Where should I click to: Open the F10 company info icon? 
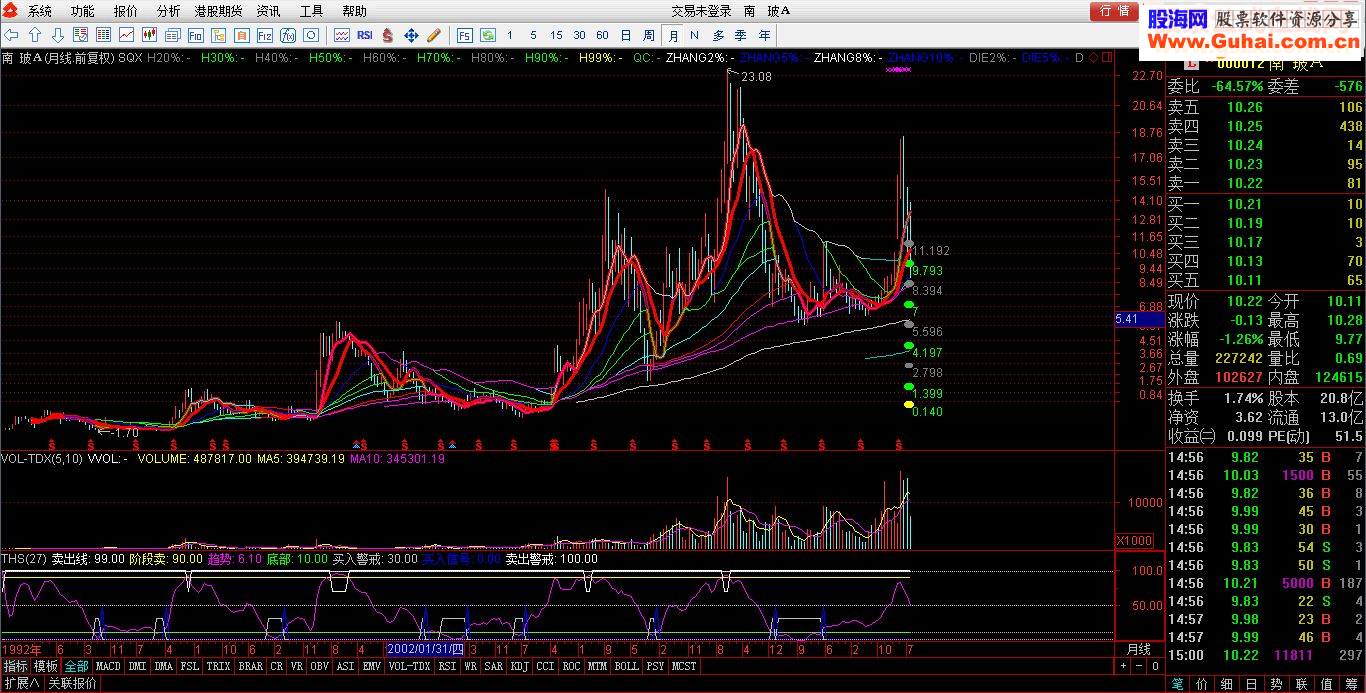click(x=195, y=35)
